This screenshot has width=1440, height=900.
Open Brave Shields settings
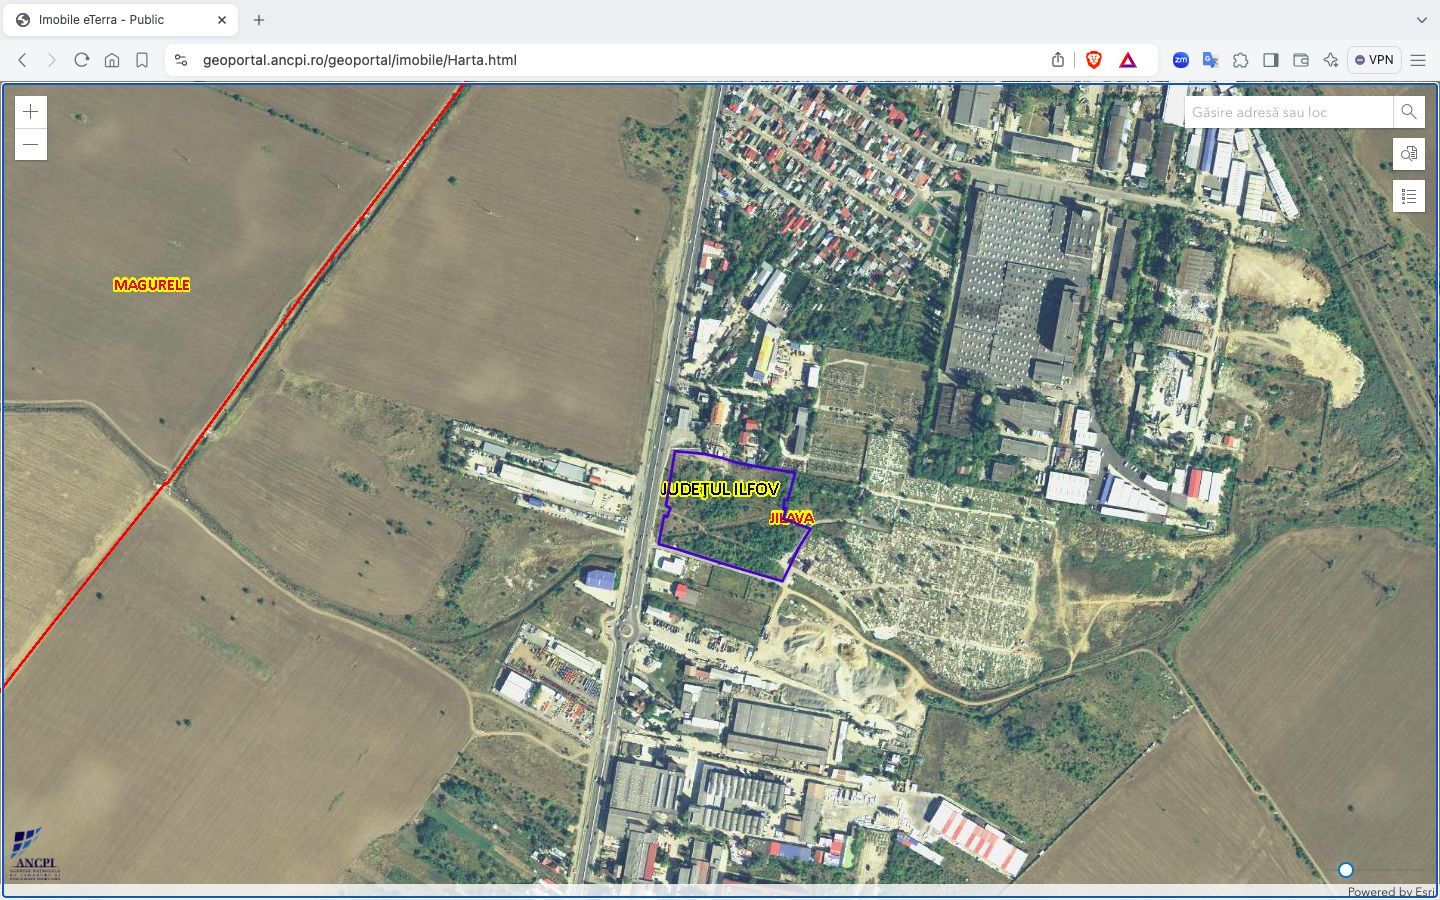pyautogui.click(x=1094, y=59)
